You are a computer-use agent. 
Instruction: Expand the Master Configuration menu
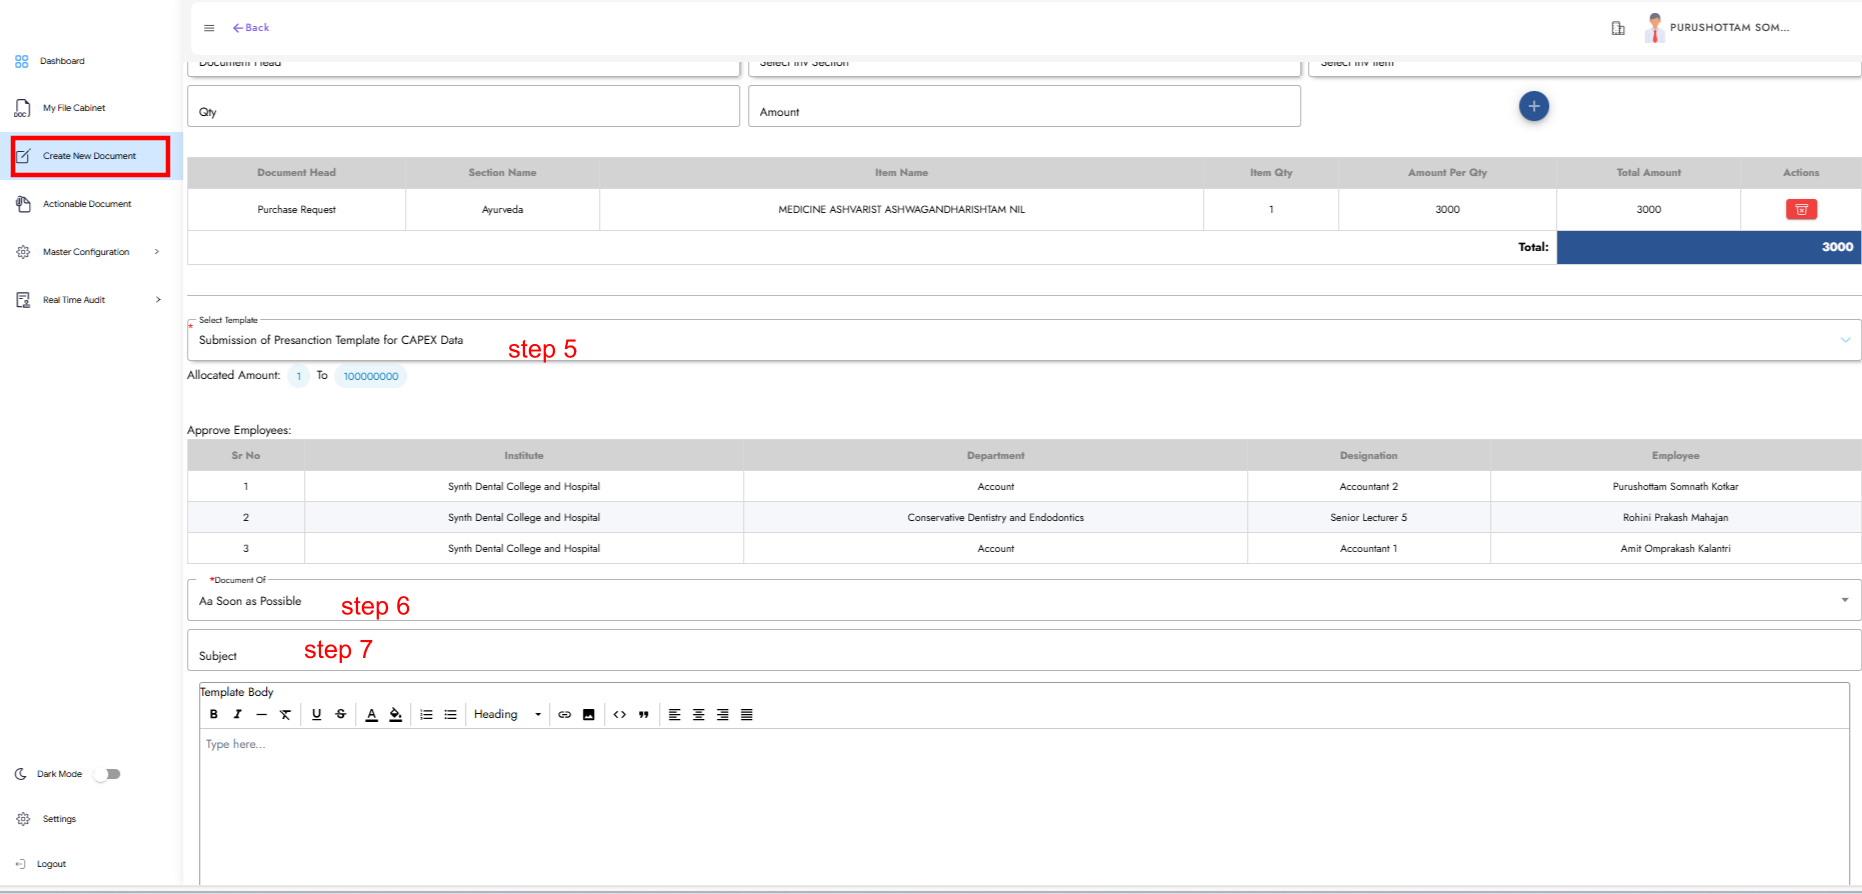click(x=87, y=252)
